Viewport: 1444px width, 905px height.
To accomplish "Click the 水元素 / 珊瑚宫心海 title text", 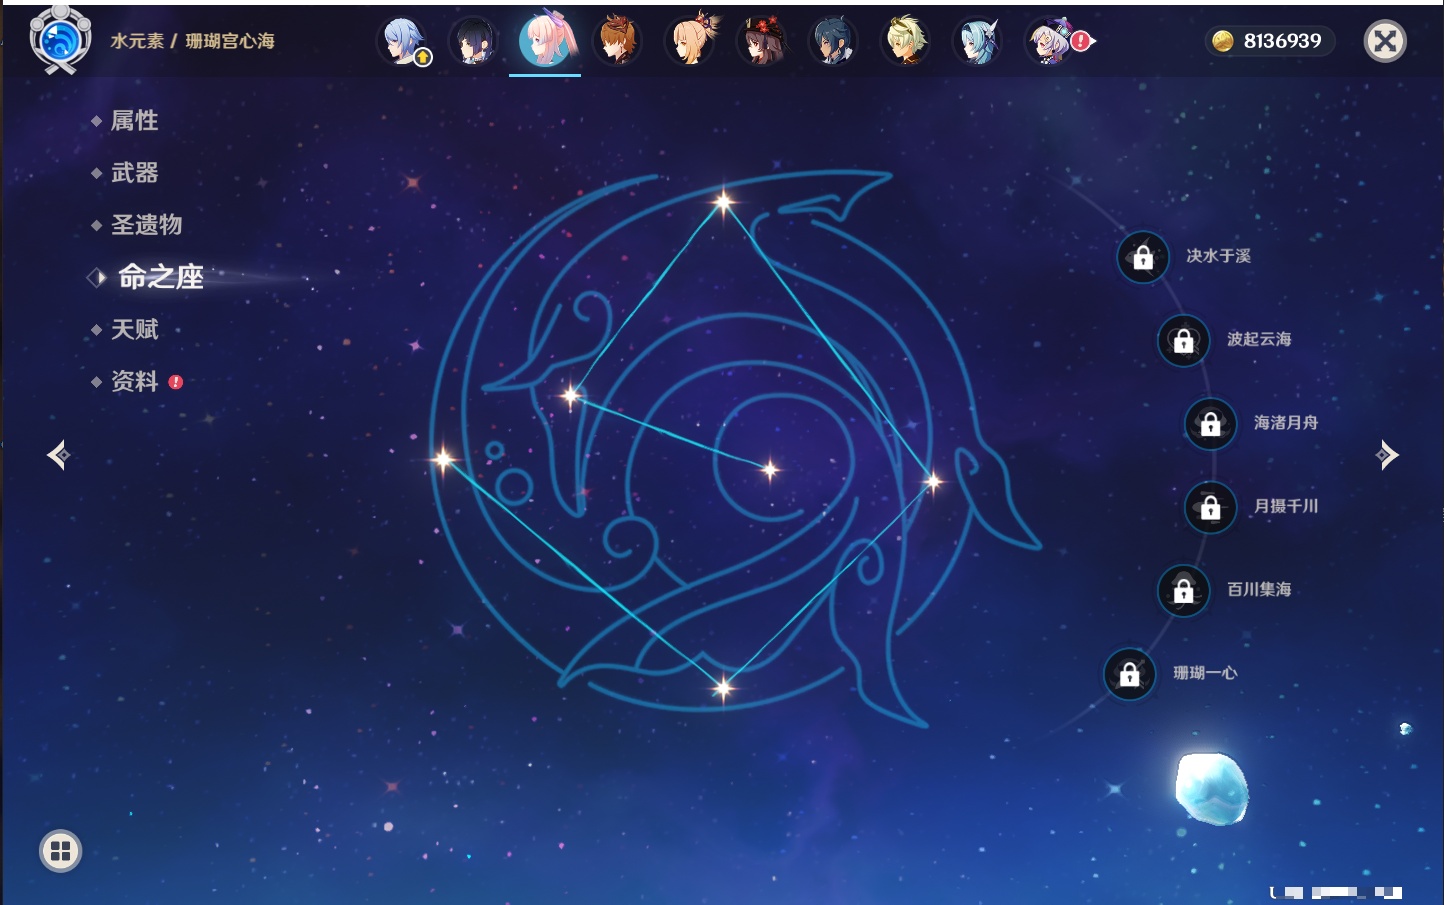I will [x=192, y=41].
